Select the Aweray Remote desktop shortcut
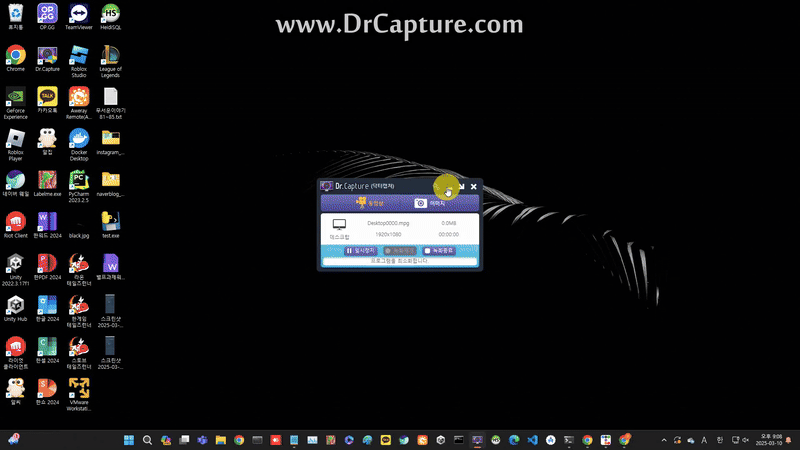Viewport: 800px width, 450px height. click(79, 103)
